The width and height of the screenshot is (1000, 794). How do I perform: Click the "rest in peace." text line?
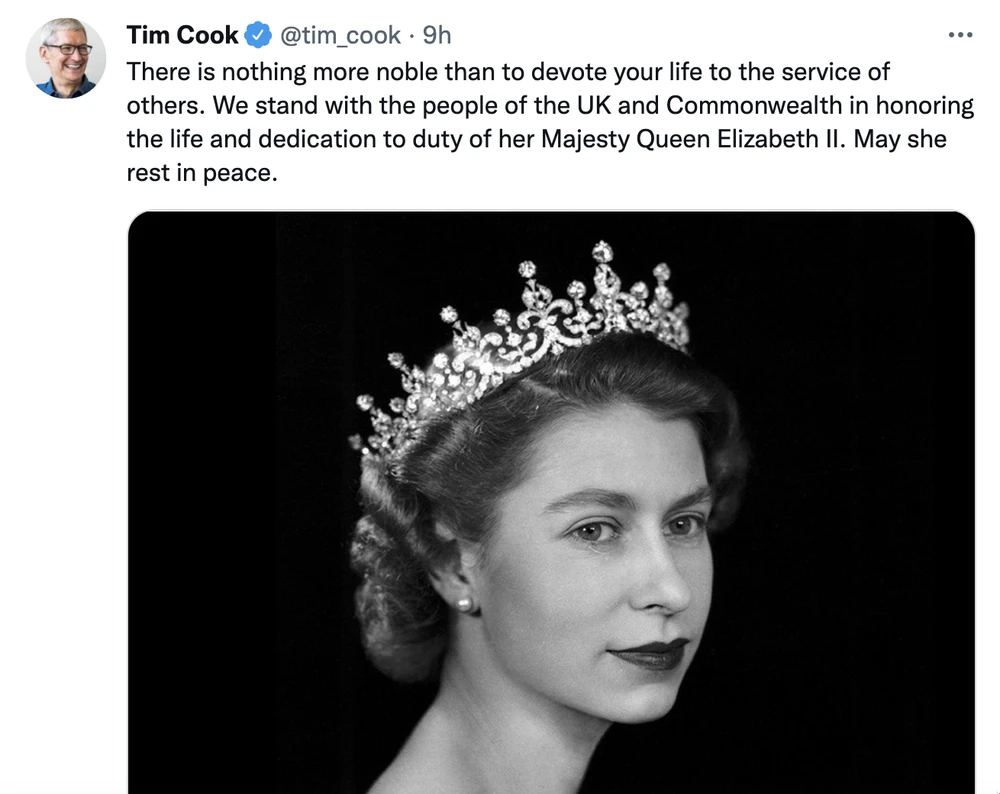point(200,172)
